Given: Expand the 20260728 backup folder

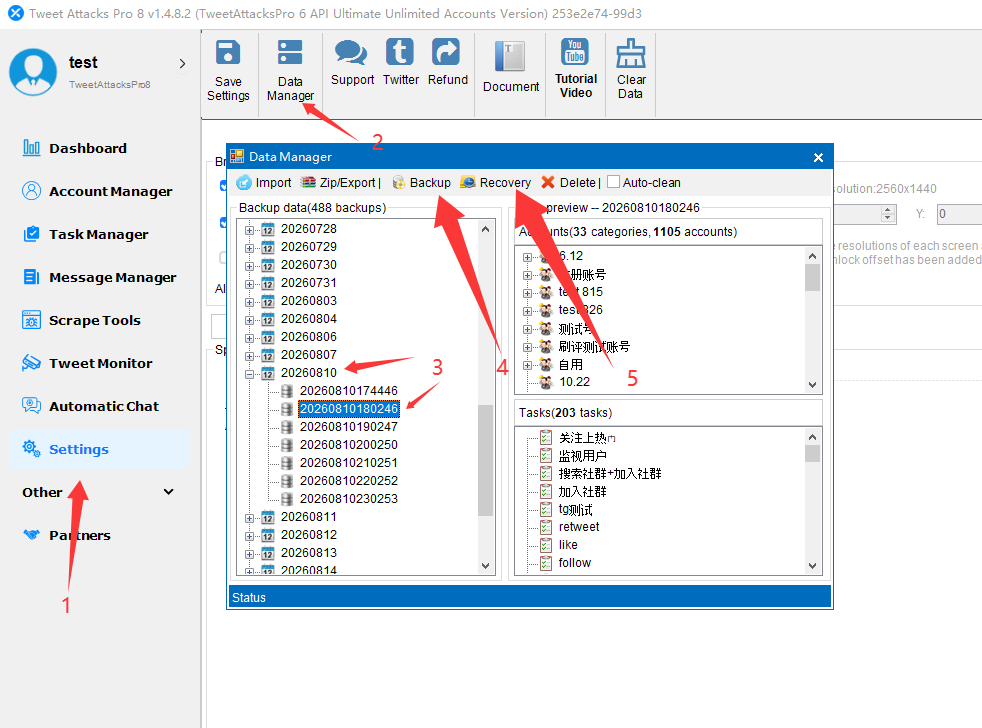Looking at the screenshot, I should [249, 230].
